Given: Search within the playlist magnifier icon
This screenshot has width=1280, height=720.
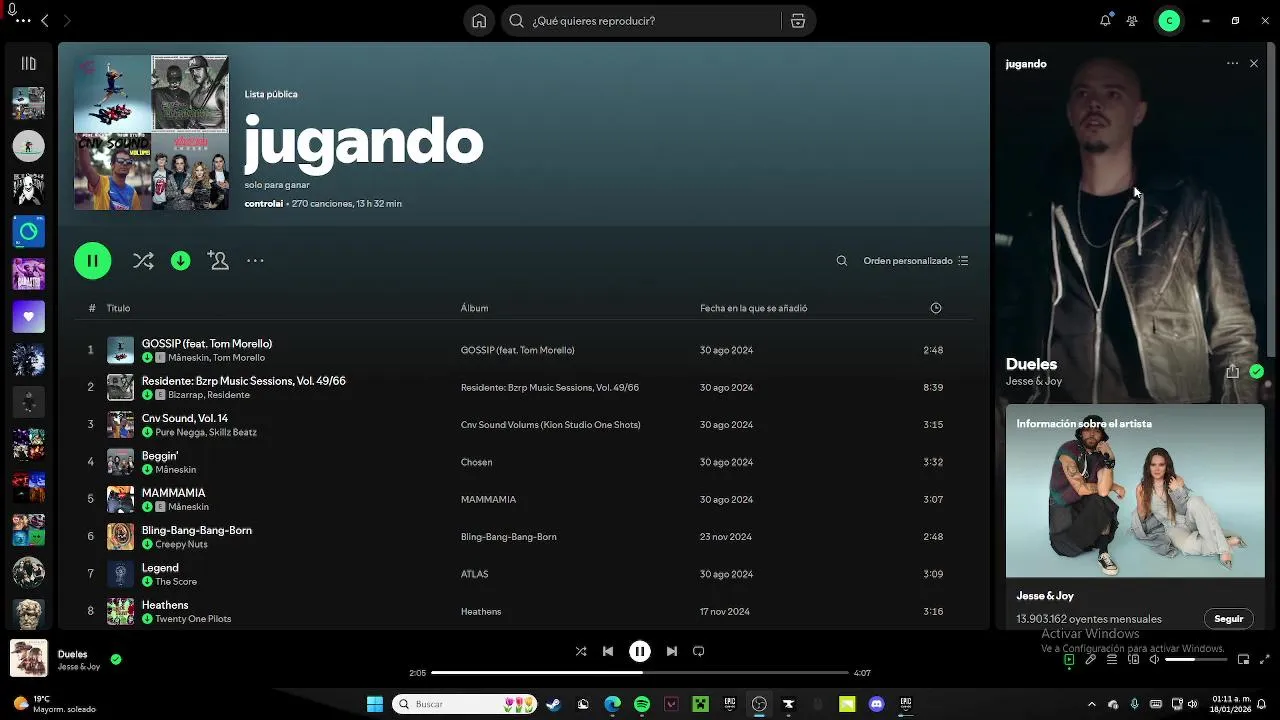Looking at the screenshot, I should tap(842, 261).
